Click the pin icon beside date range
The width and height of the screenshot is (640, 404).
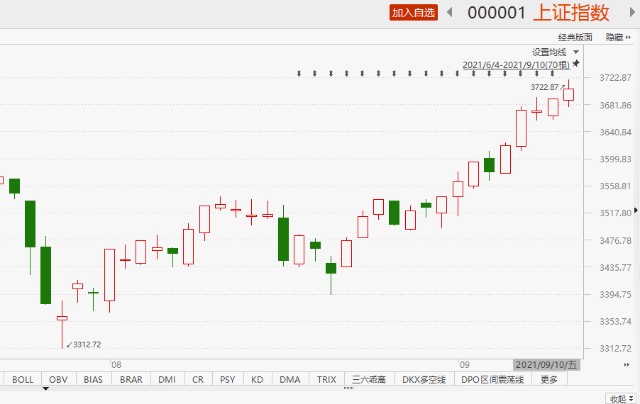tap(576, 64)
